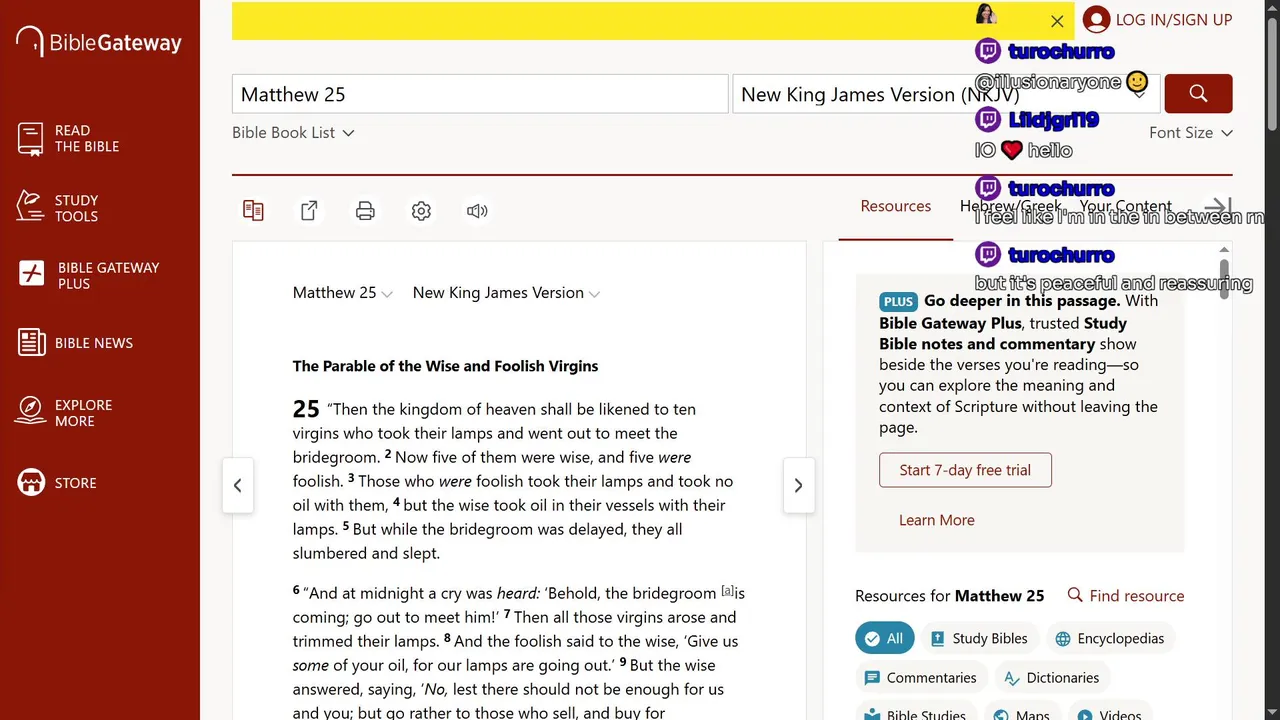
Task: Filter resources by Commentaries
Action: click(x=920, y=678)
